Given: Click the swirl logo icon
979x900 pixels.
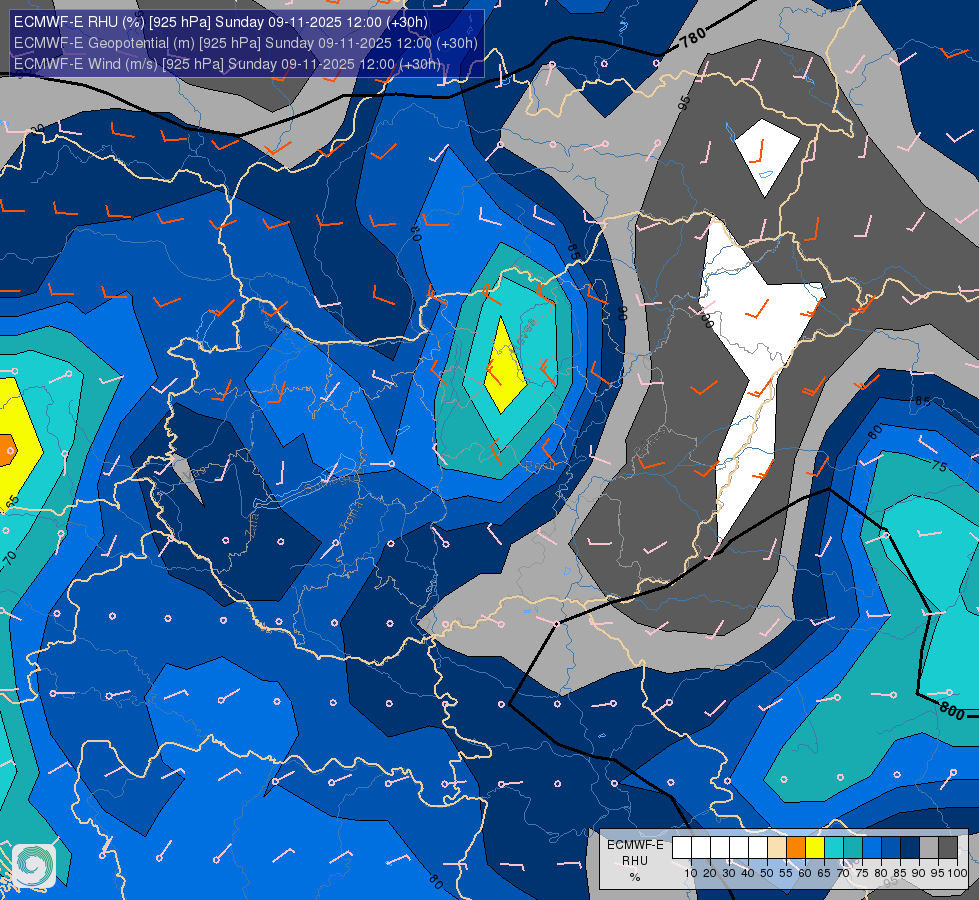Looking at the screenshot, I should [x=34, y=866].
